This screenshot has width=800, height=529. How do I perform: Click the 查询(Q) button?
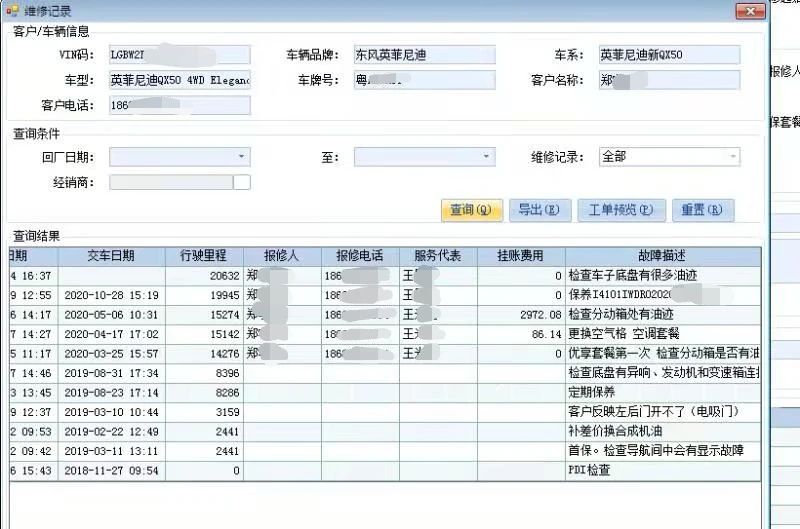pos(471,210)
